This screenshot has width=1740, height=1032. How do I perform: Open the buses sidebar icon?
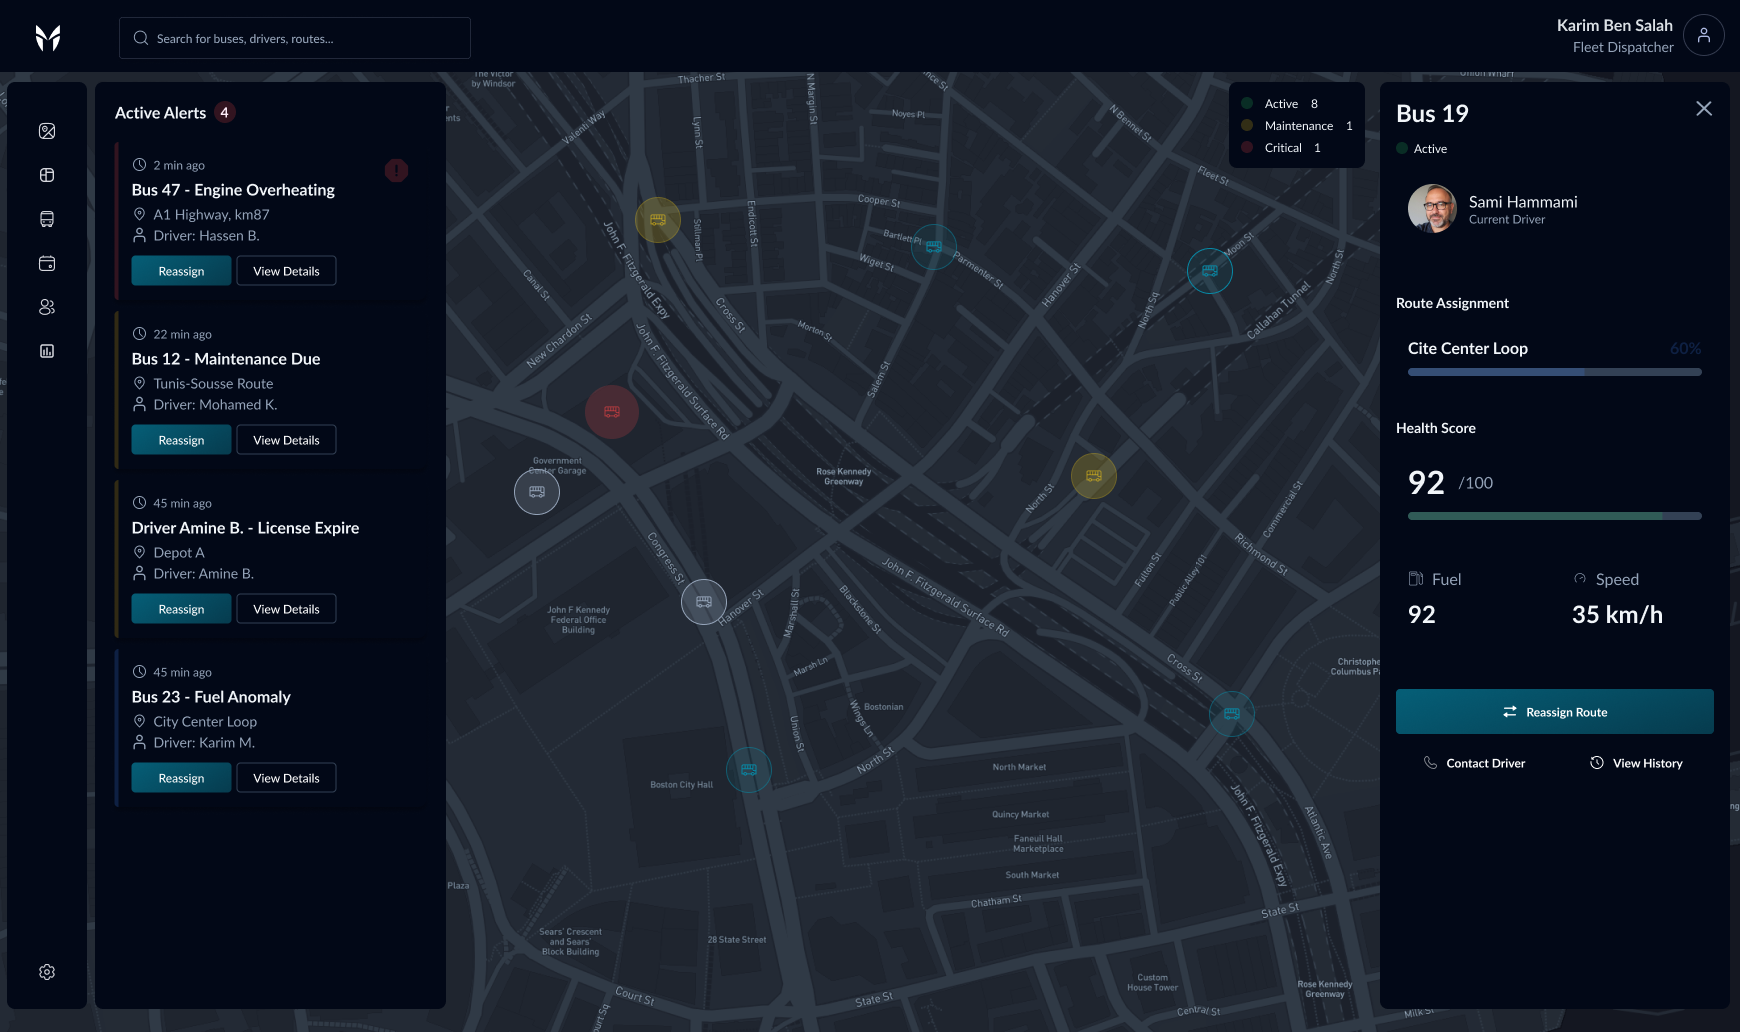(47, 219)
